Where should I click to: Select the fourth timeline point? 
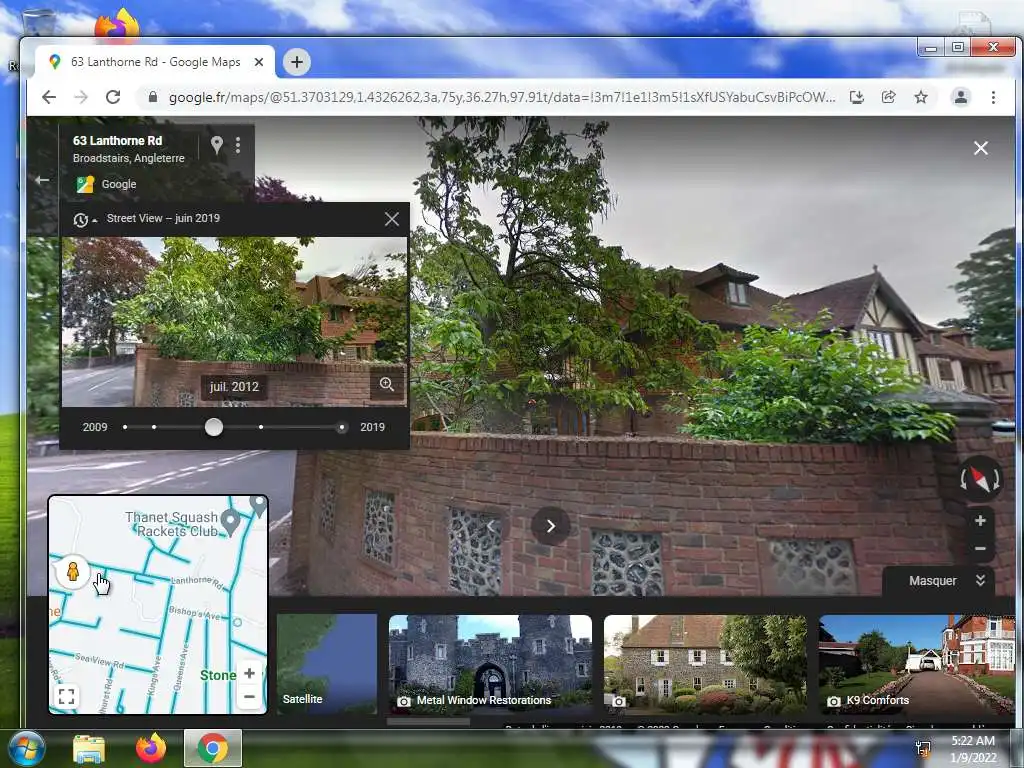click(261, 427)
